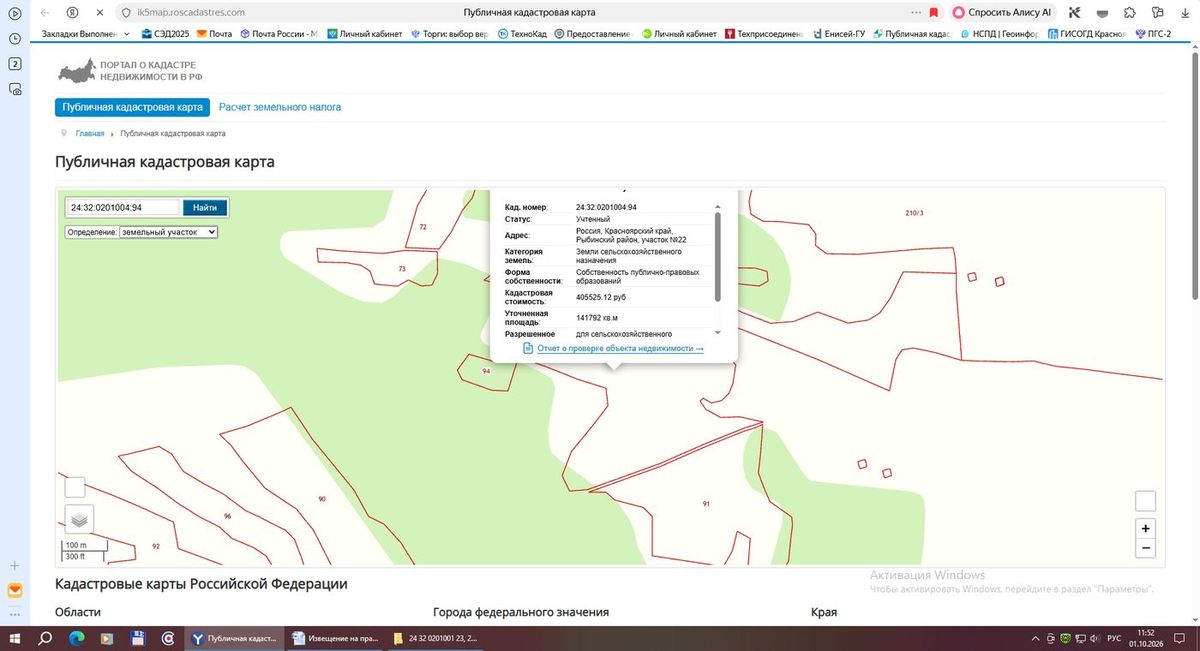1200x651 pixels.
Task: Open the 'Почта России' bookmark
Action: coord(278,33)
